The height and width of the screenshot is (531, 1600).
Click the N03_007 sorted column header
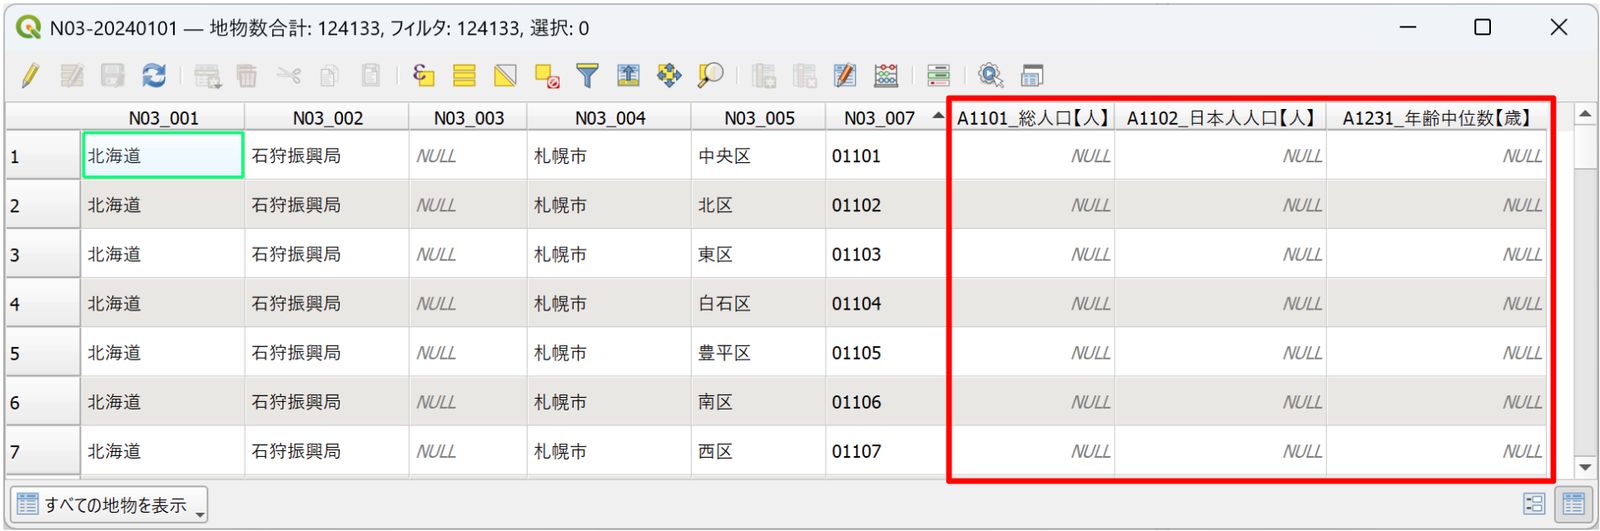tap(886, 117)
